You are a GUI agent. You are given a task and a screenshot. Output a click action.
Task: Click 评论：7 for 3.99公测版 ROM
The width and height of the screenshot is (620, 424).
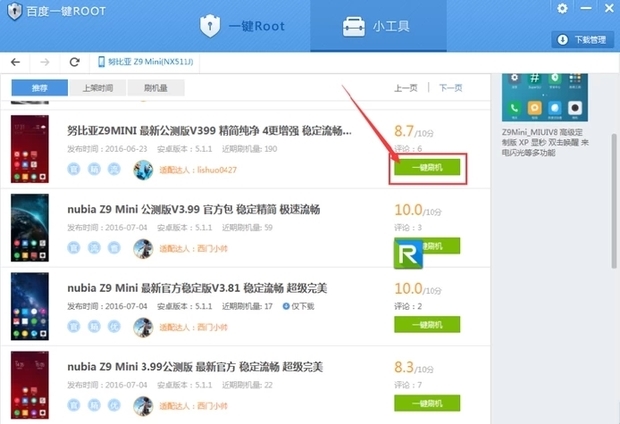pos(408,385)
